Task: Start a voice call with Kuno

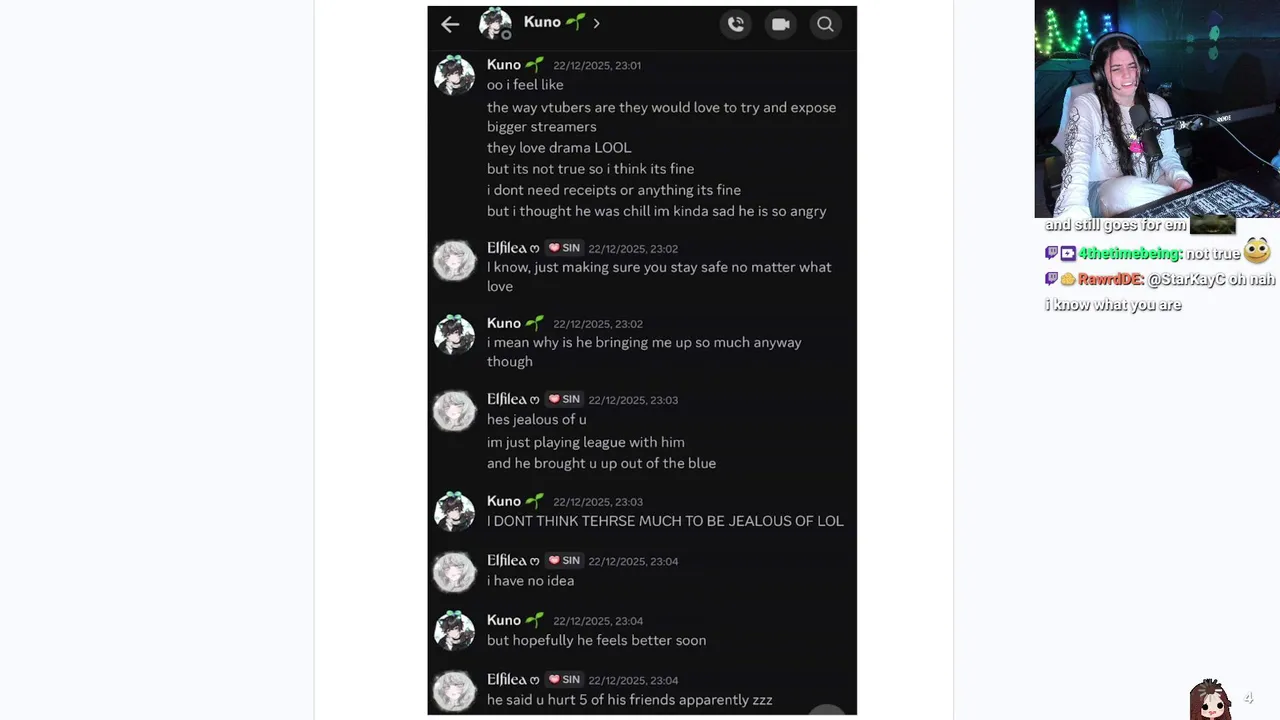Action: (x=736, y=25)
